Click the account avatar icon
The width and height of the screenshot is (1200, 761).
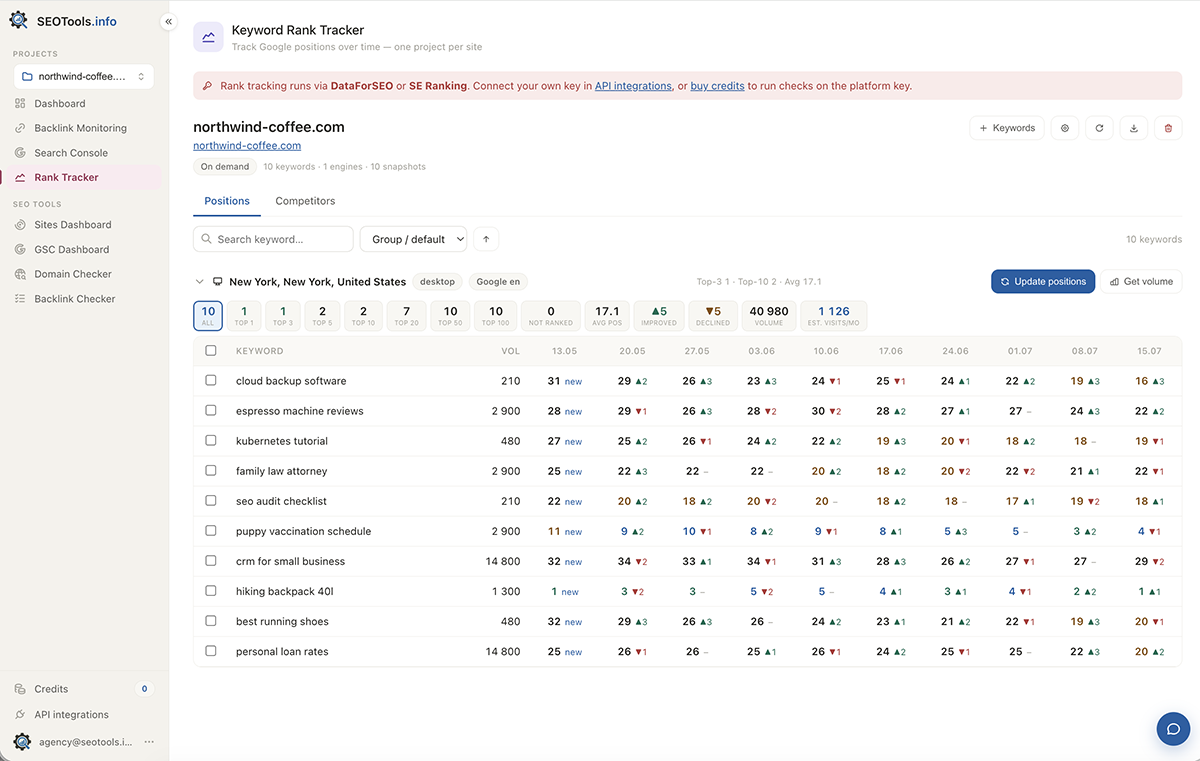[22, 741]
